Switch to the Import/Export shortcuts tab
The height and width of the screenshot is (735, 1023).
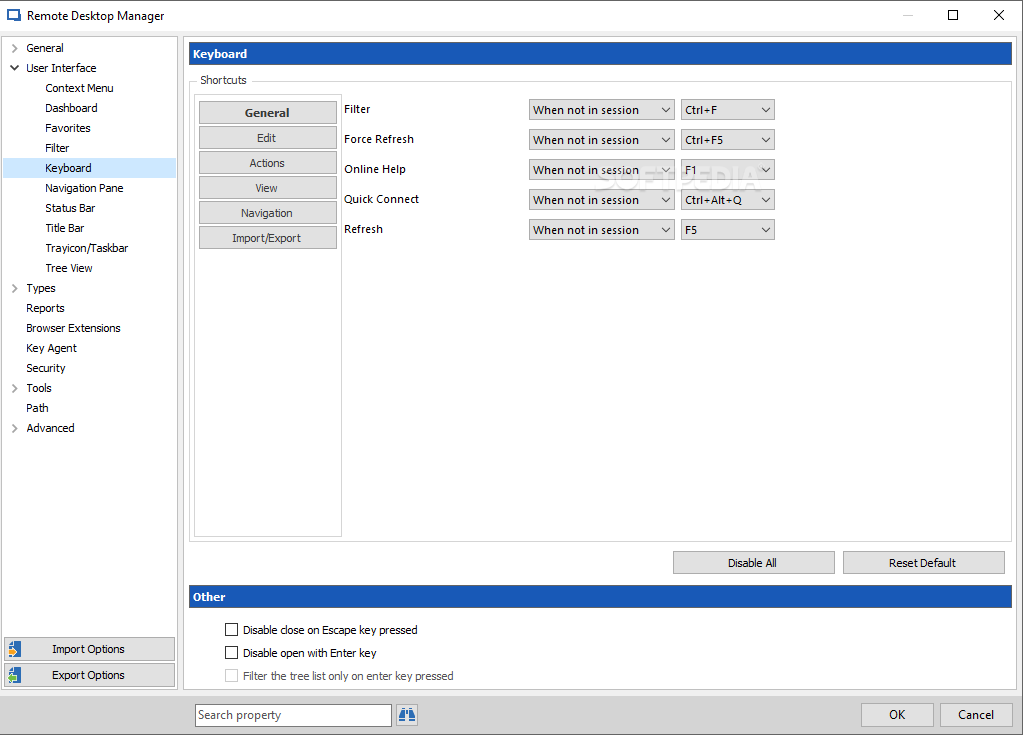coord(267,237)
